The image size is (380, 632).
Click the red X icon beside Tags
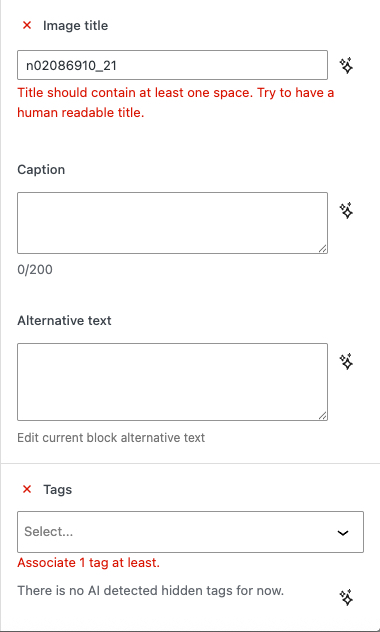point(27,489)
